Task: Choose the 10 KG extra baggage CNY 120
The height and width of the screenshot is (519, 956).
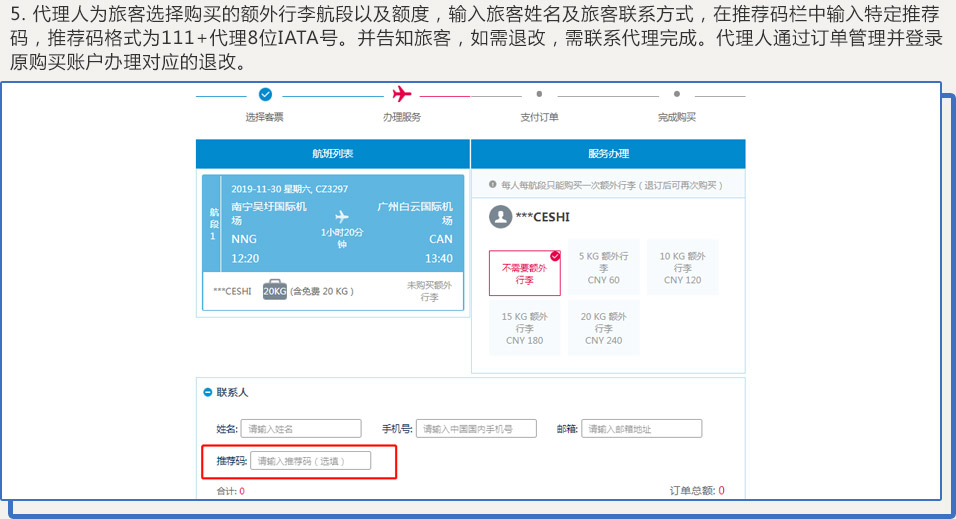Action: 682,268
